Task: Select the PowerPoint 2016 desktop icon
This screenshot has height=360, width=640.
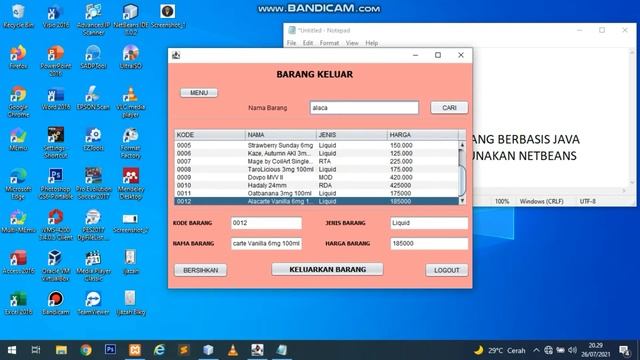Action: [x=56, y=60]
